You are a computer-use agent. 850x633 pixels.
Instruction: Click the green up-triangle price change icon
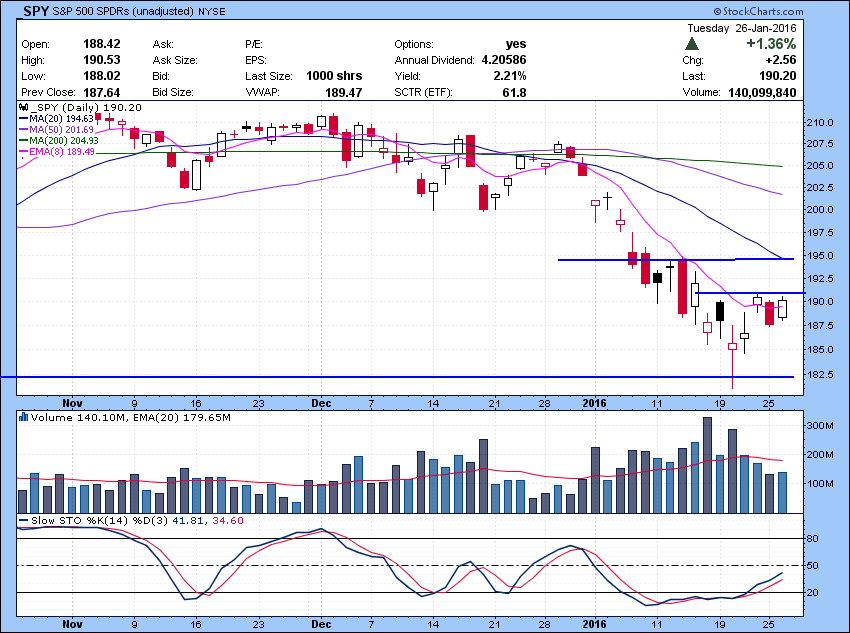coord(692,44)
